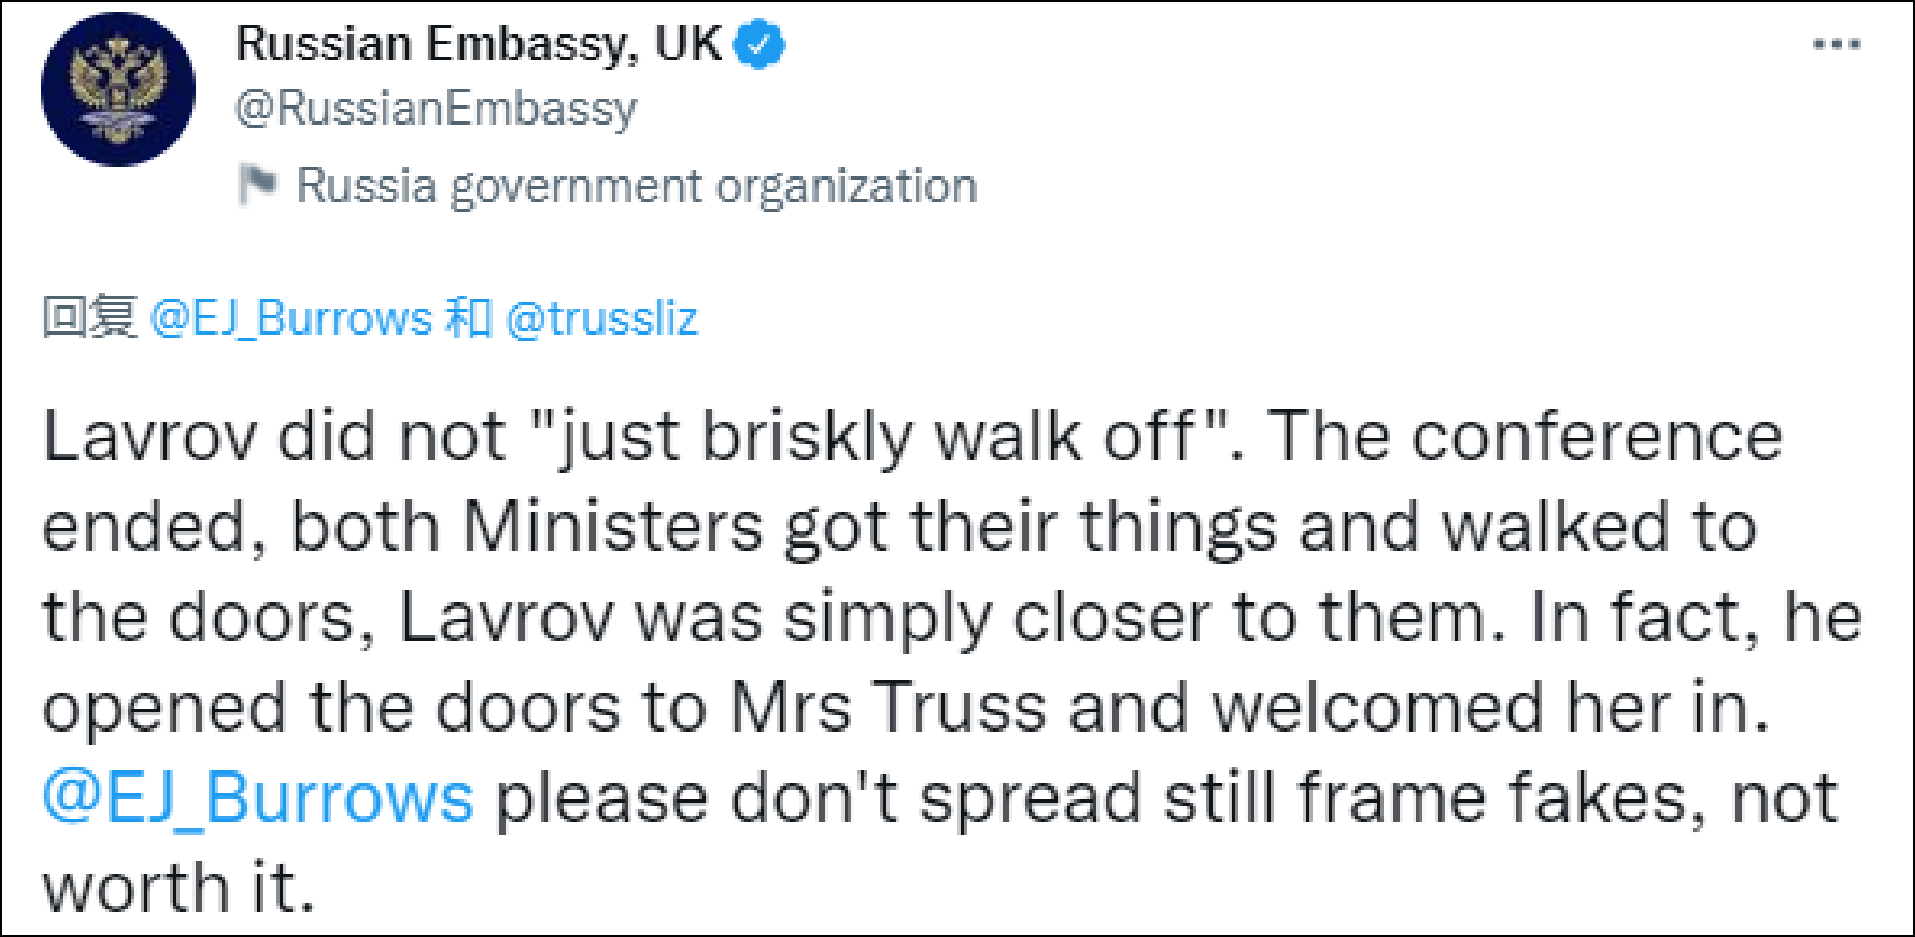The height and width of the screenshot is (937, 1915).
Task: Click the final line "worth it."
Action: point(178,888)
